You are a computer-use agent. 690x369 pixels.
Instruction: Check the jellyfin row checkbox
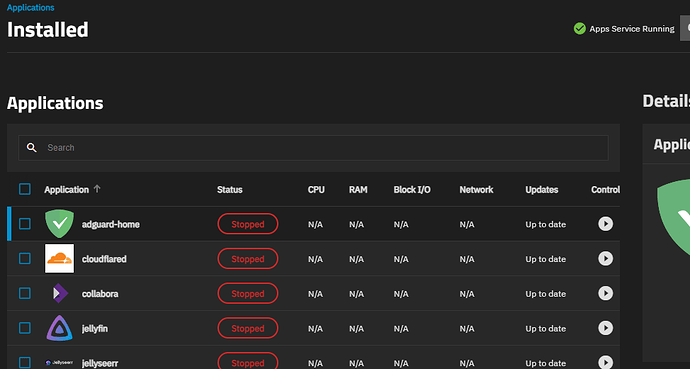click(25, 328)
